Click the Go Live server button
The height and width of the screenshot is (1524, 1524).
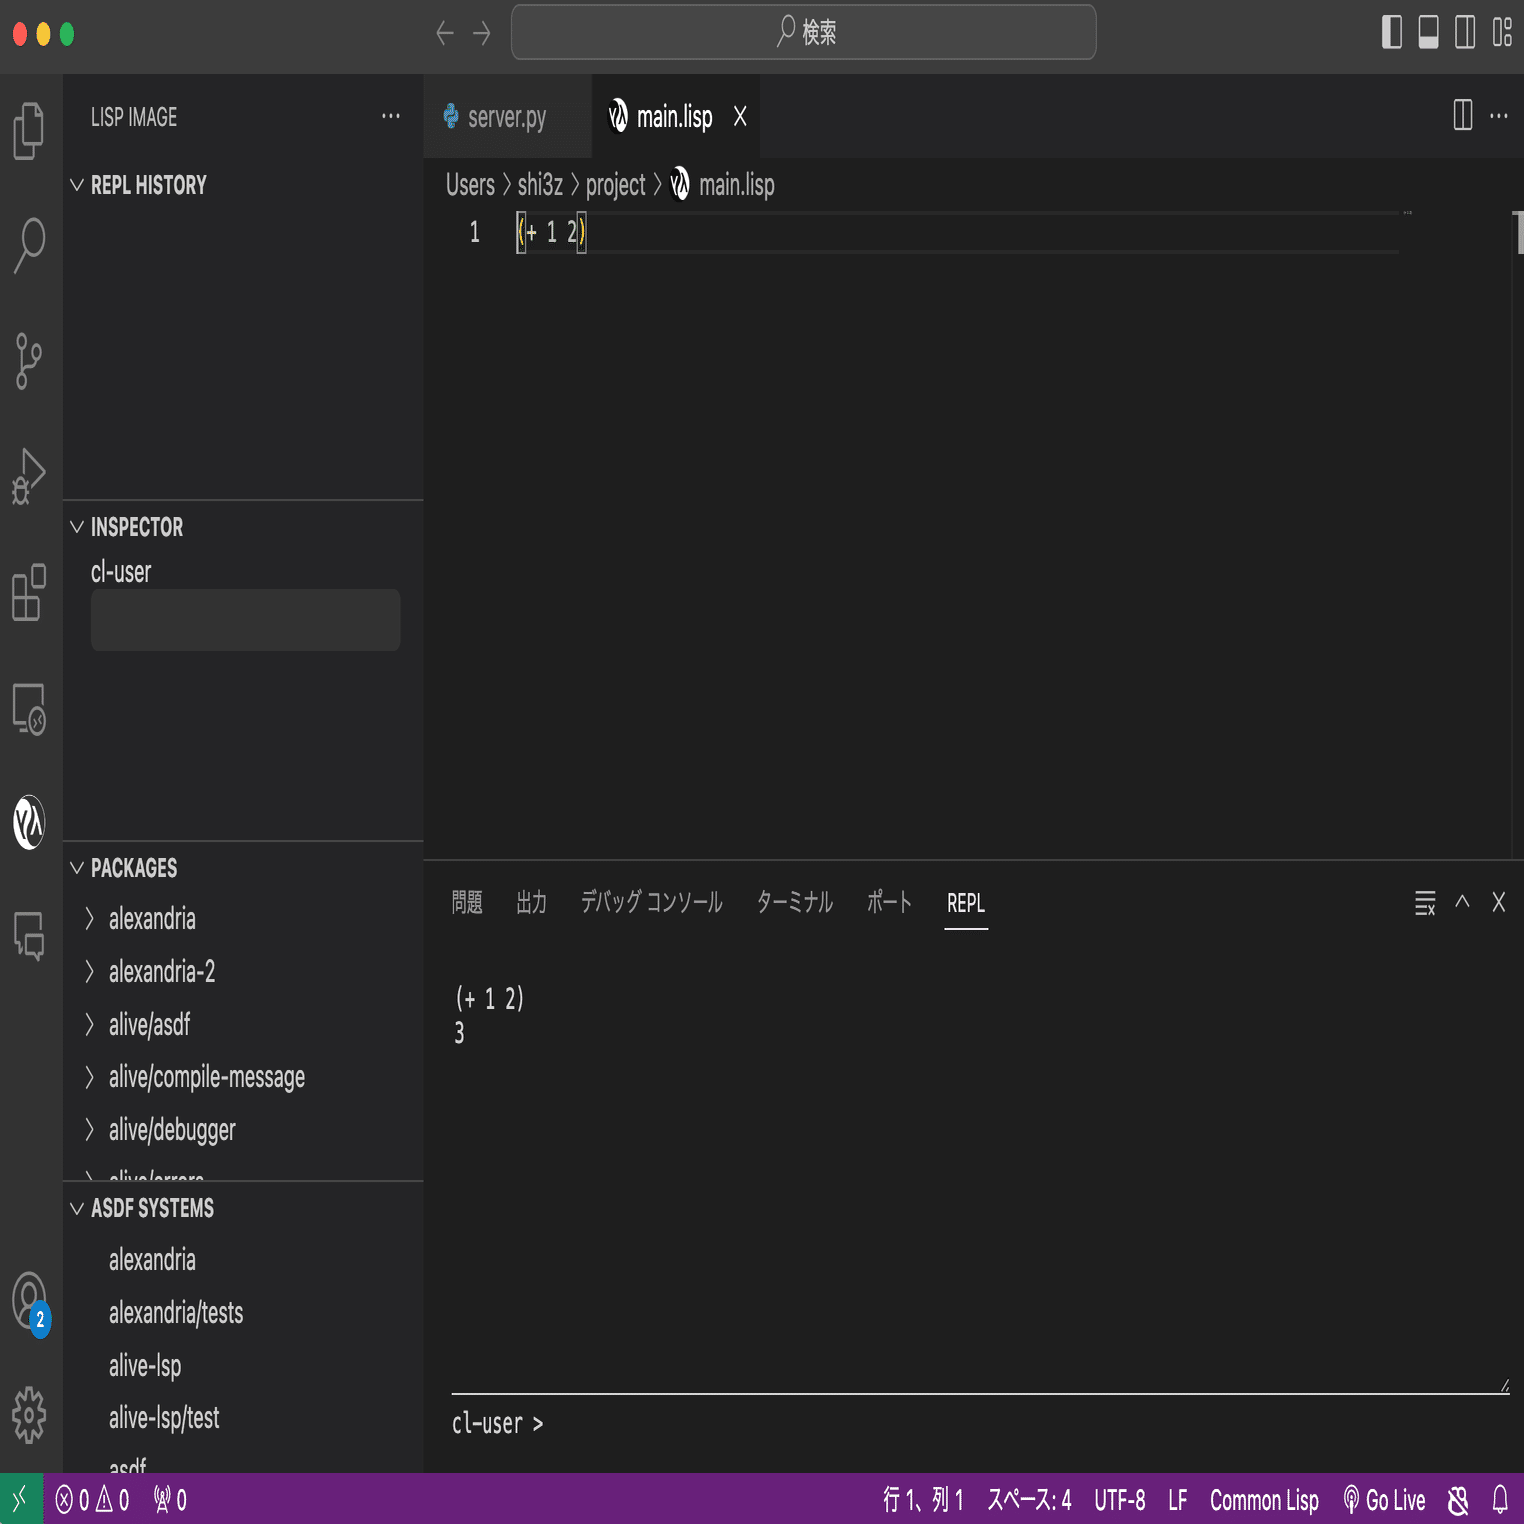[x=1384, y=1499]
